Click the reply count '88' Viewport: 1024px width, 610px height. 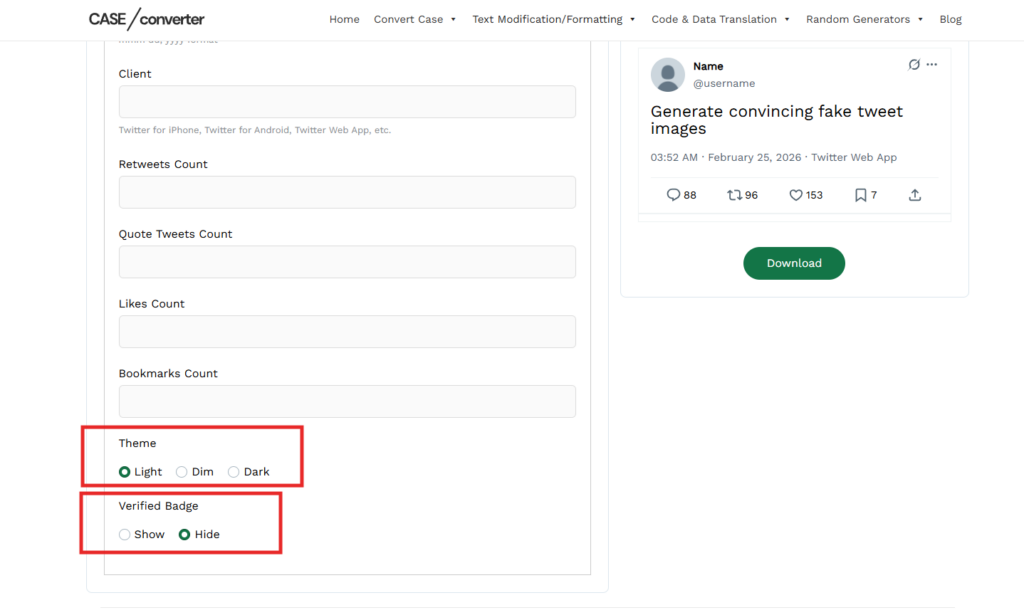[690, 195]
